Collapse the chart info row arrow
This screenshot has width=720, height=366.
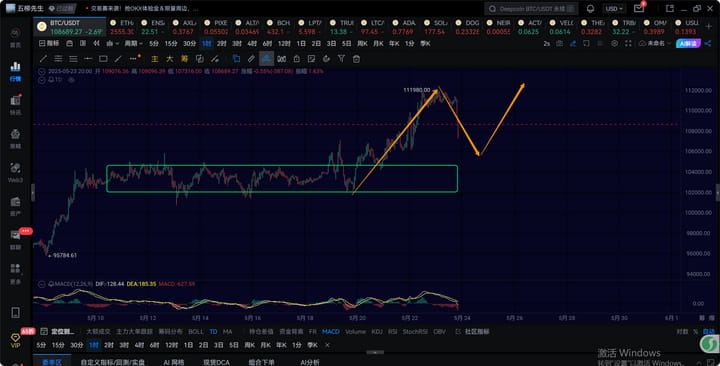click(x=42, y=72)
